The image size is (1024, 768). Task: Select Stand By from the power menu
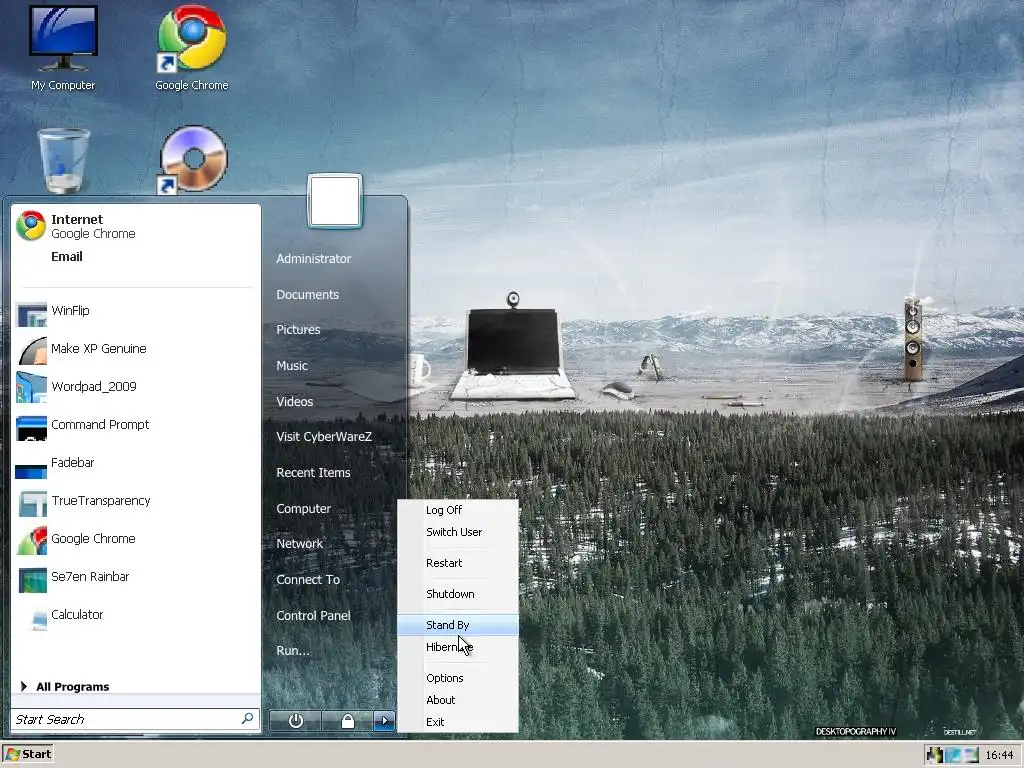pyautogui.click(x=458, y=625)
